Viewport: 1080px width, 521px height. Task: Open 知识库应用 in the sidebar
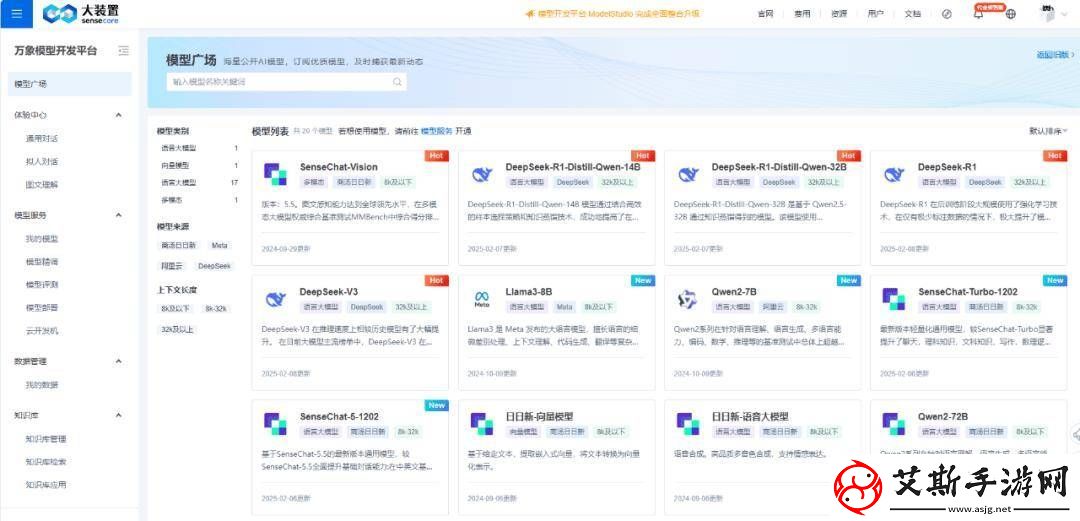pos(45,484)
